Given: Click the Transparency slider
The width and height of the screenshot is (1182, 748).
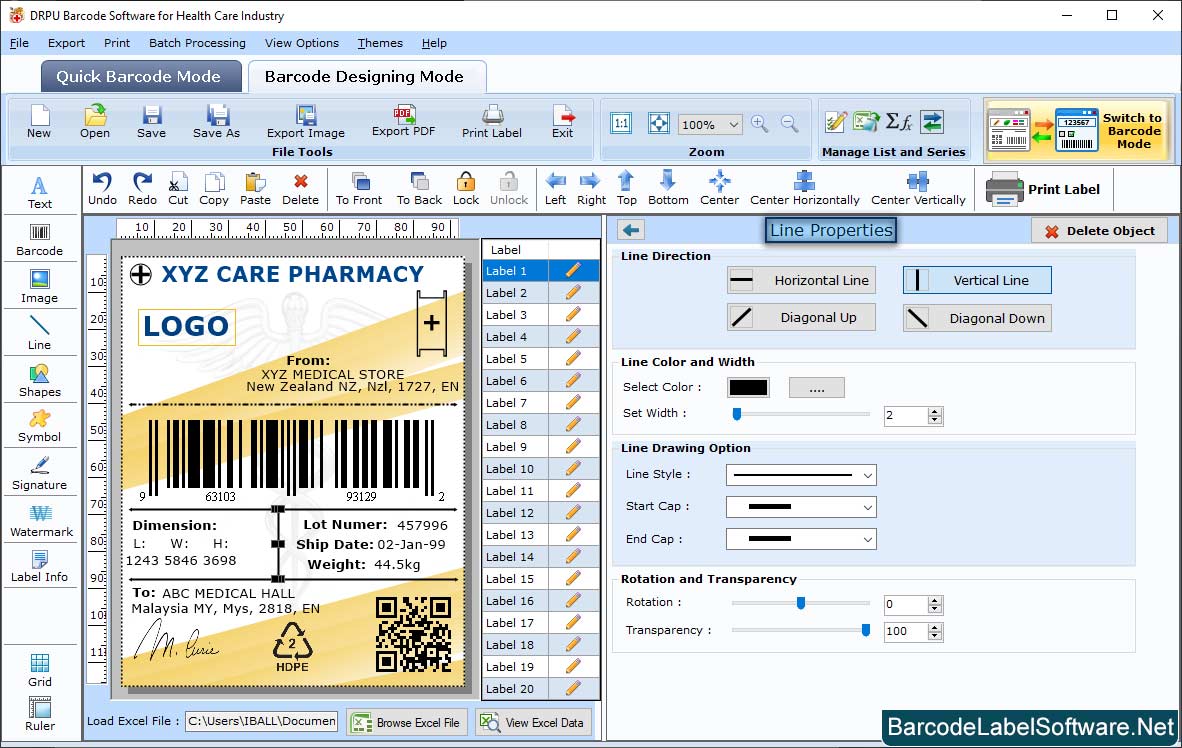Looking at the screenshot, I should point(801,630).
